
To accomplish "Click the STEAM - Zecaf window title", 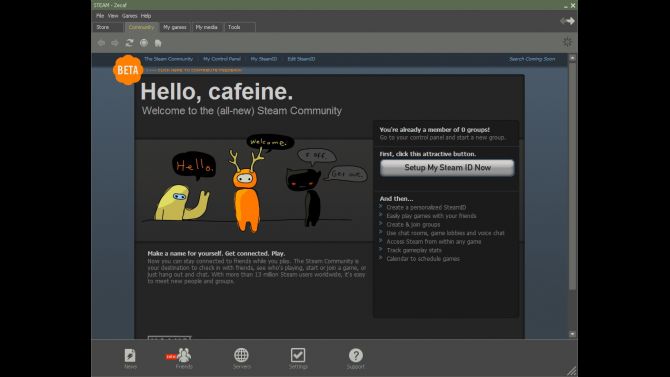I will point(110,5).
